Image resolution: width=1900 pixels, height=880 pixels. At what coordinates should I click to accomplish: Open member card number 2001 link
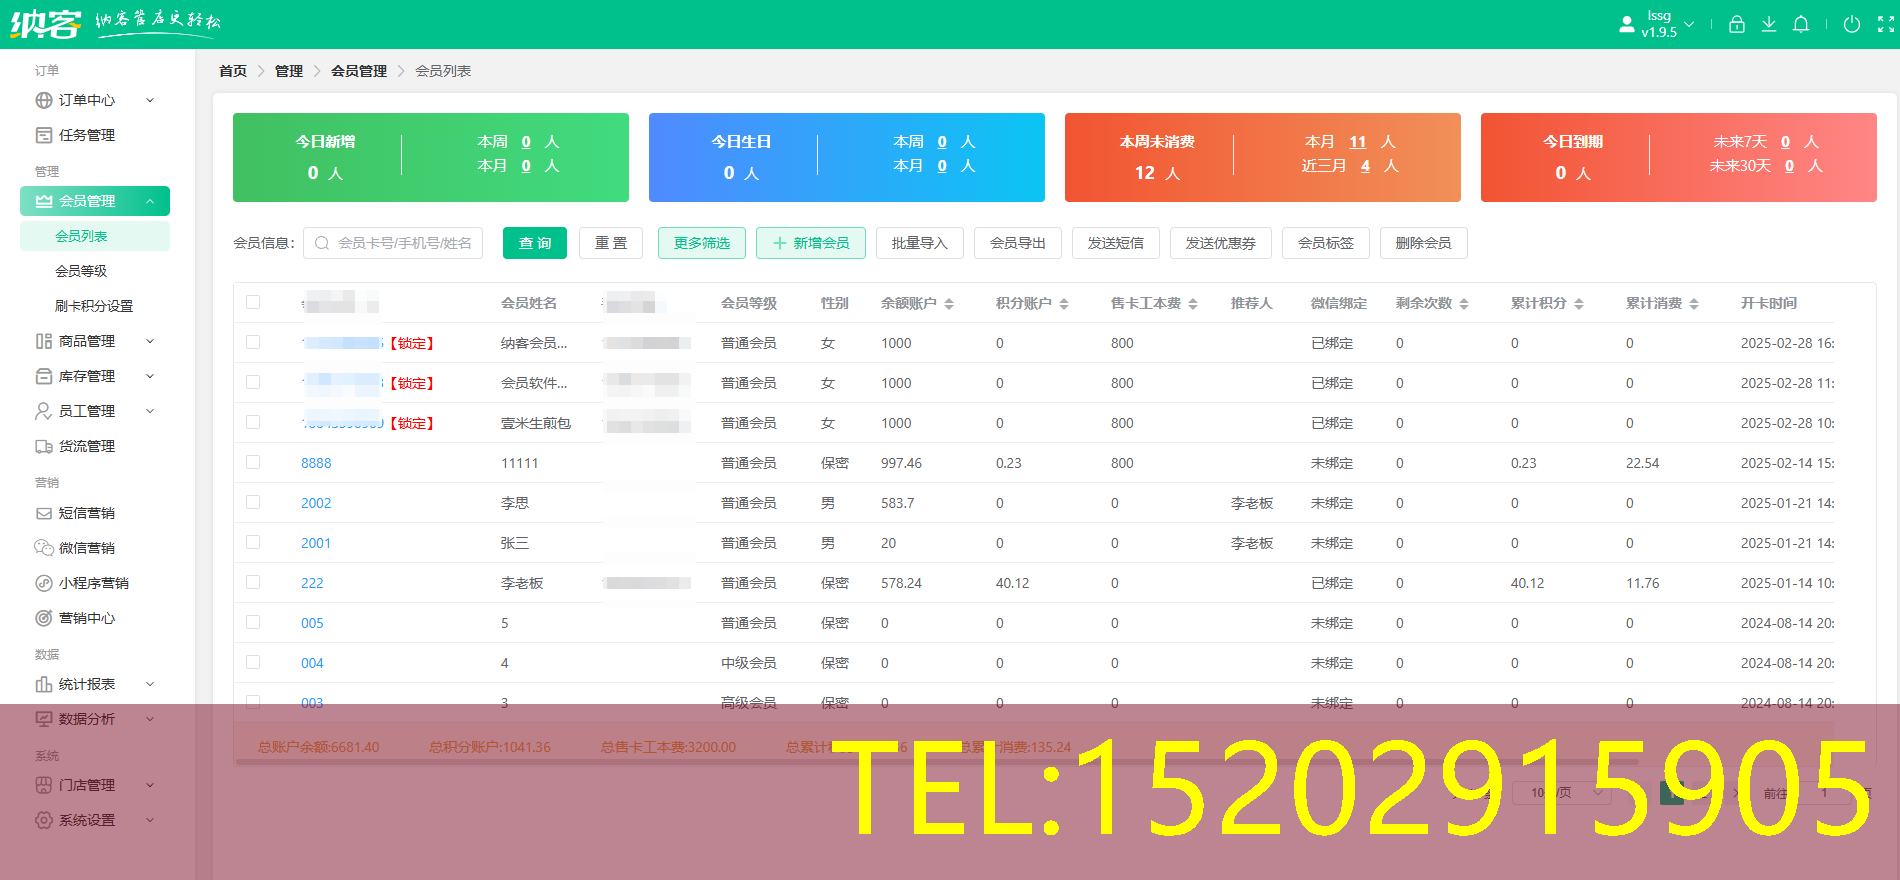click(x=316, y=543)
